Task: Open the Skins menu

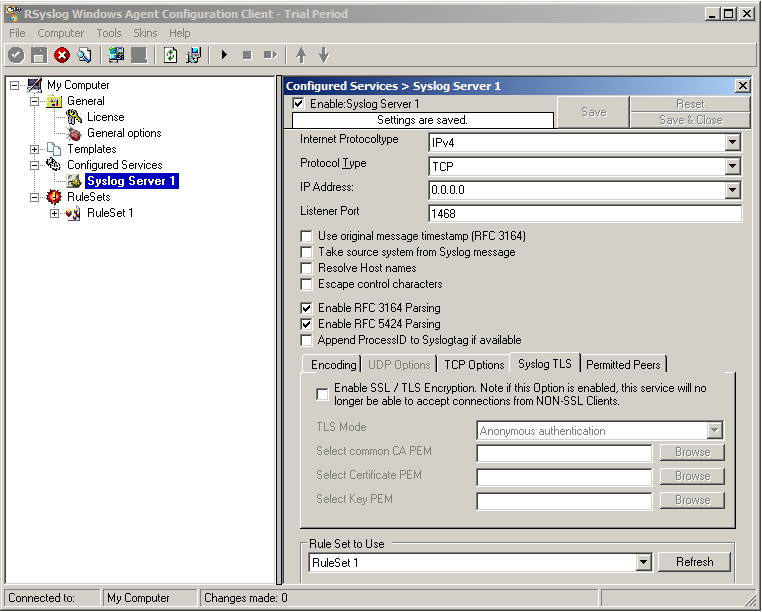Action: tap(145, 33)
